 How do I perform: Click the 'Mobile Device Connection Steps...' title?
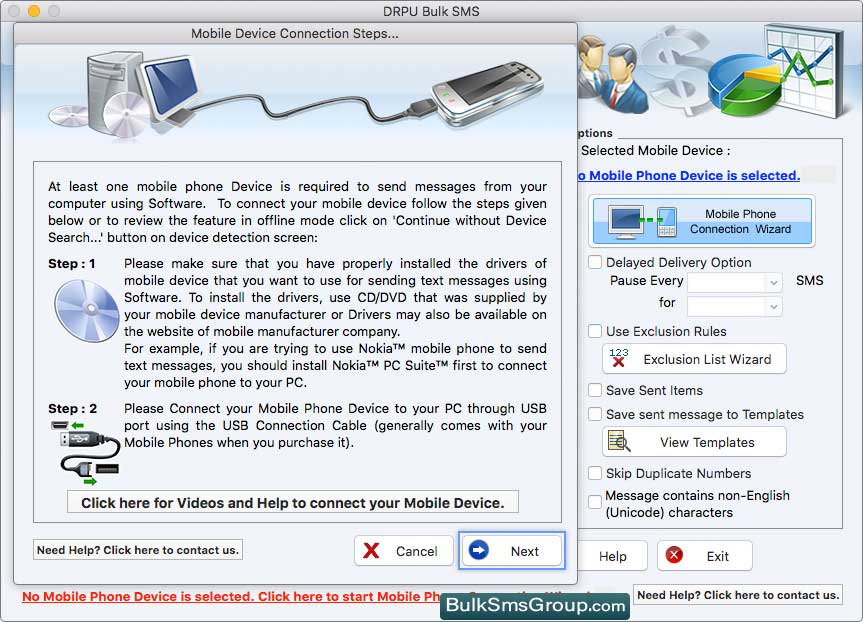(x=295, y=34)
